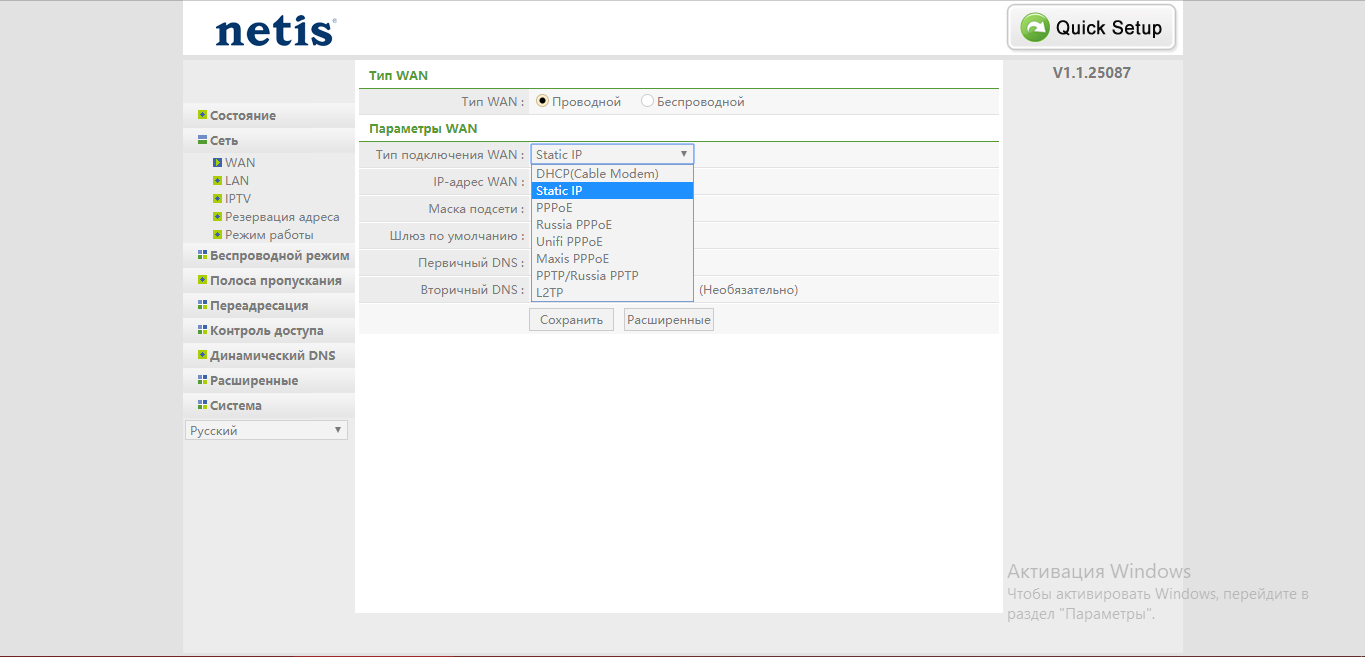Open Режим работы page
1365x657 pixels.
(269, 234)
